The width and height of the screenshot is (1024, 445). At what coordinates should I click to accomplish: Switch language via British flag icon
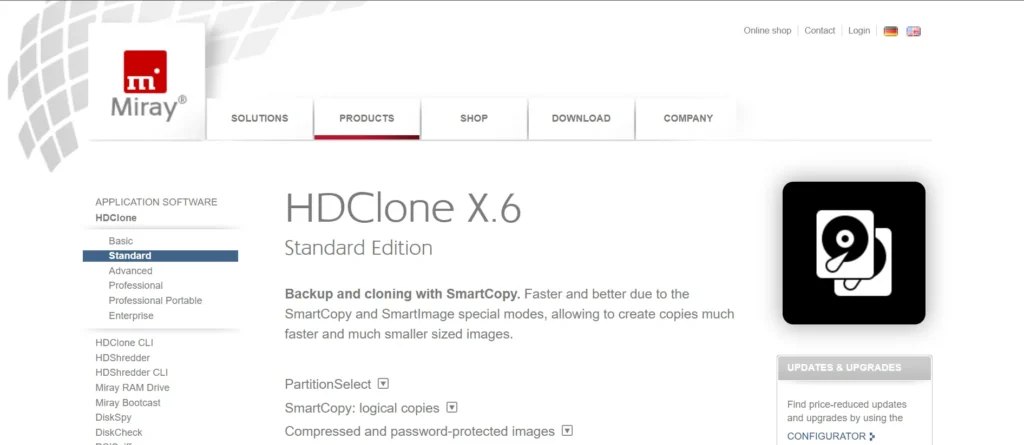coord(914,31)
